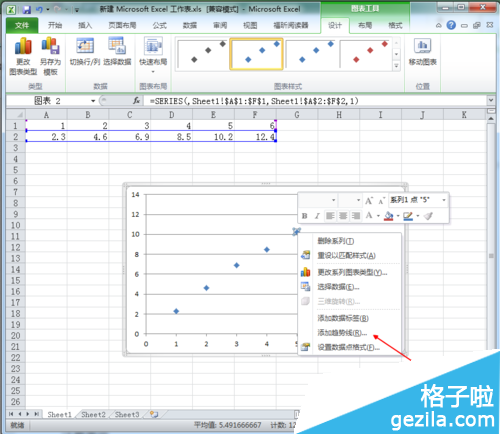Click first sheet navigation arrow
500x434 pixels.
point(11,414)
